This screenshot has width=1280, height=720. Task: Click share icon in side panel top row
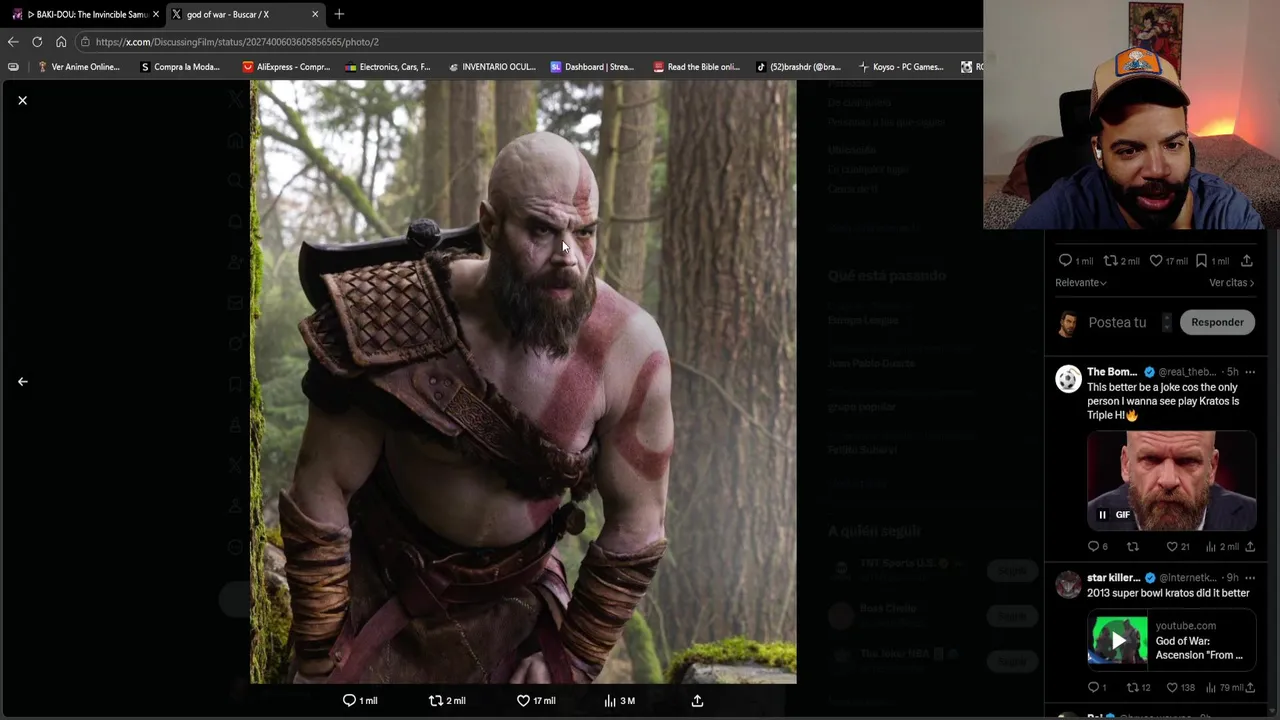coord(1246,261)
